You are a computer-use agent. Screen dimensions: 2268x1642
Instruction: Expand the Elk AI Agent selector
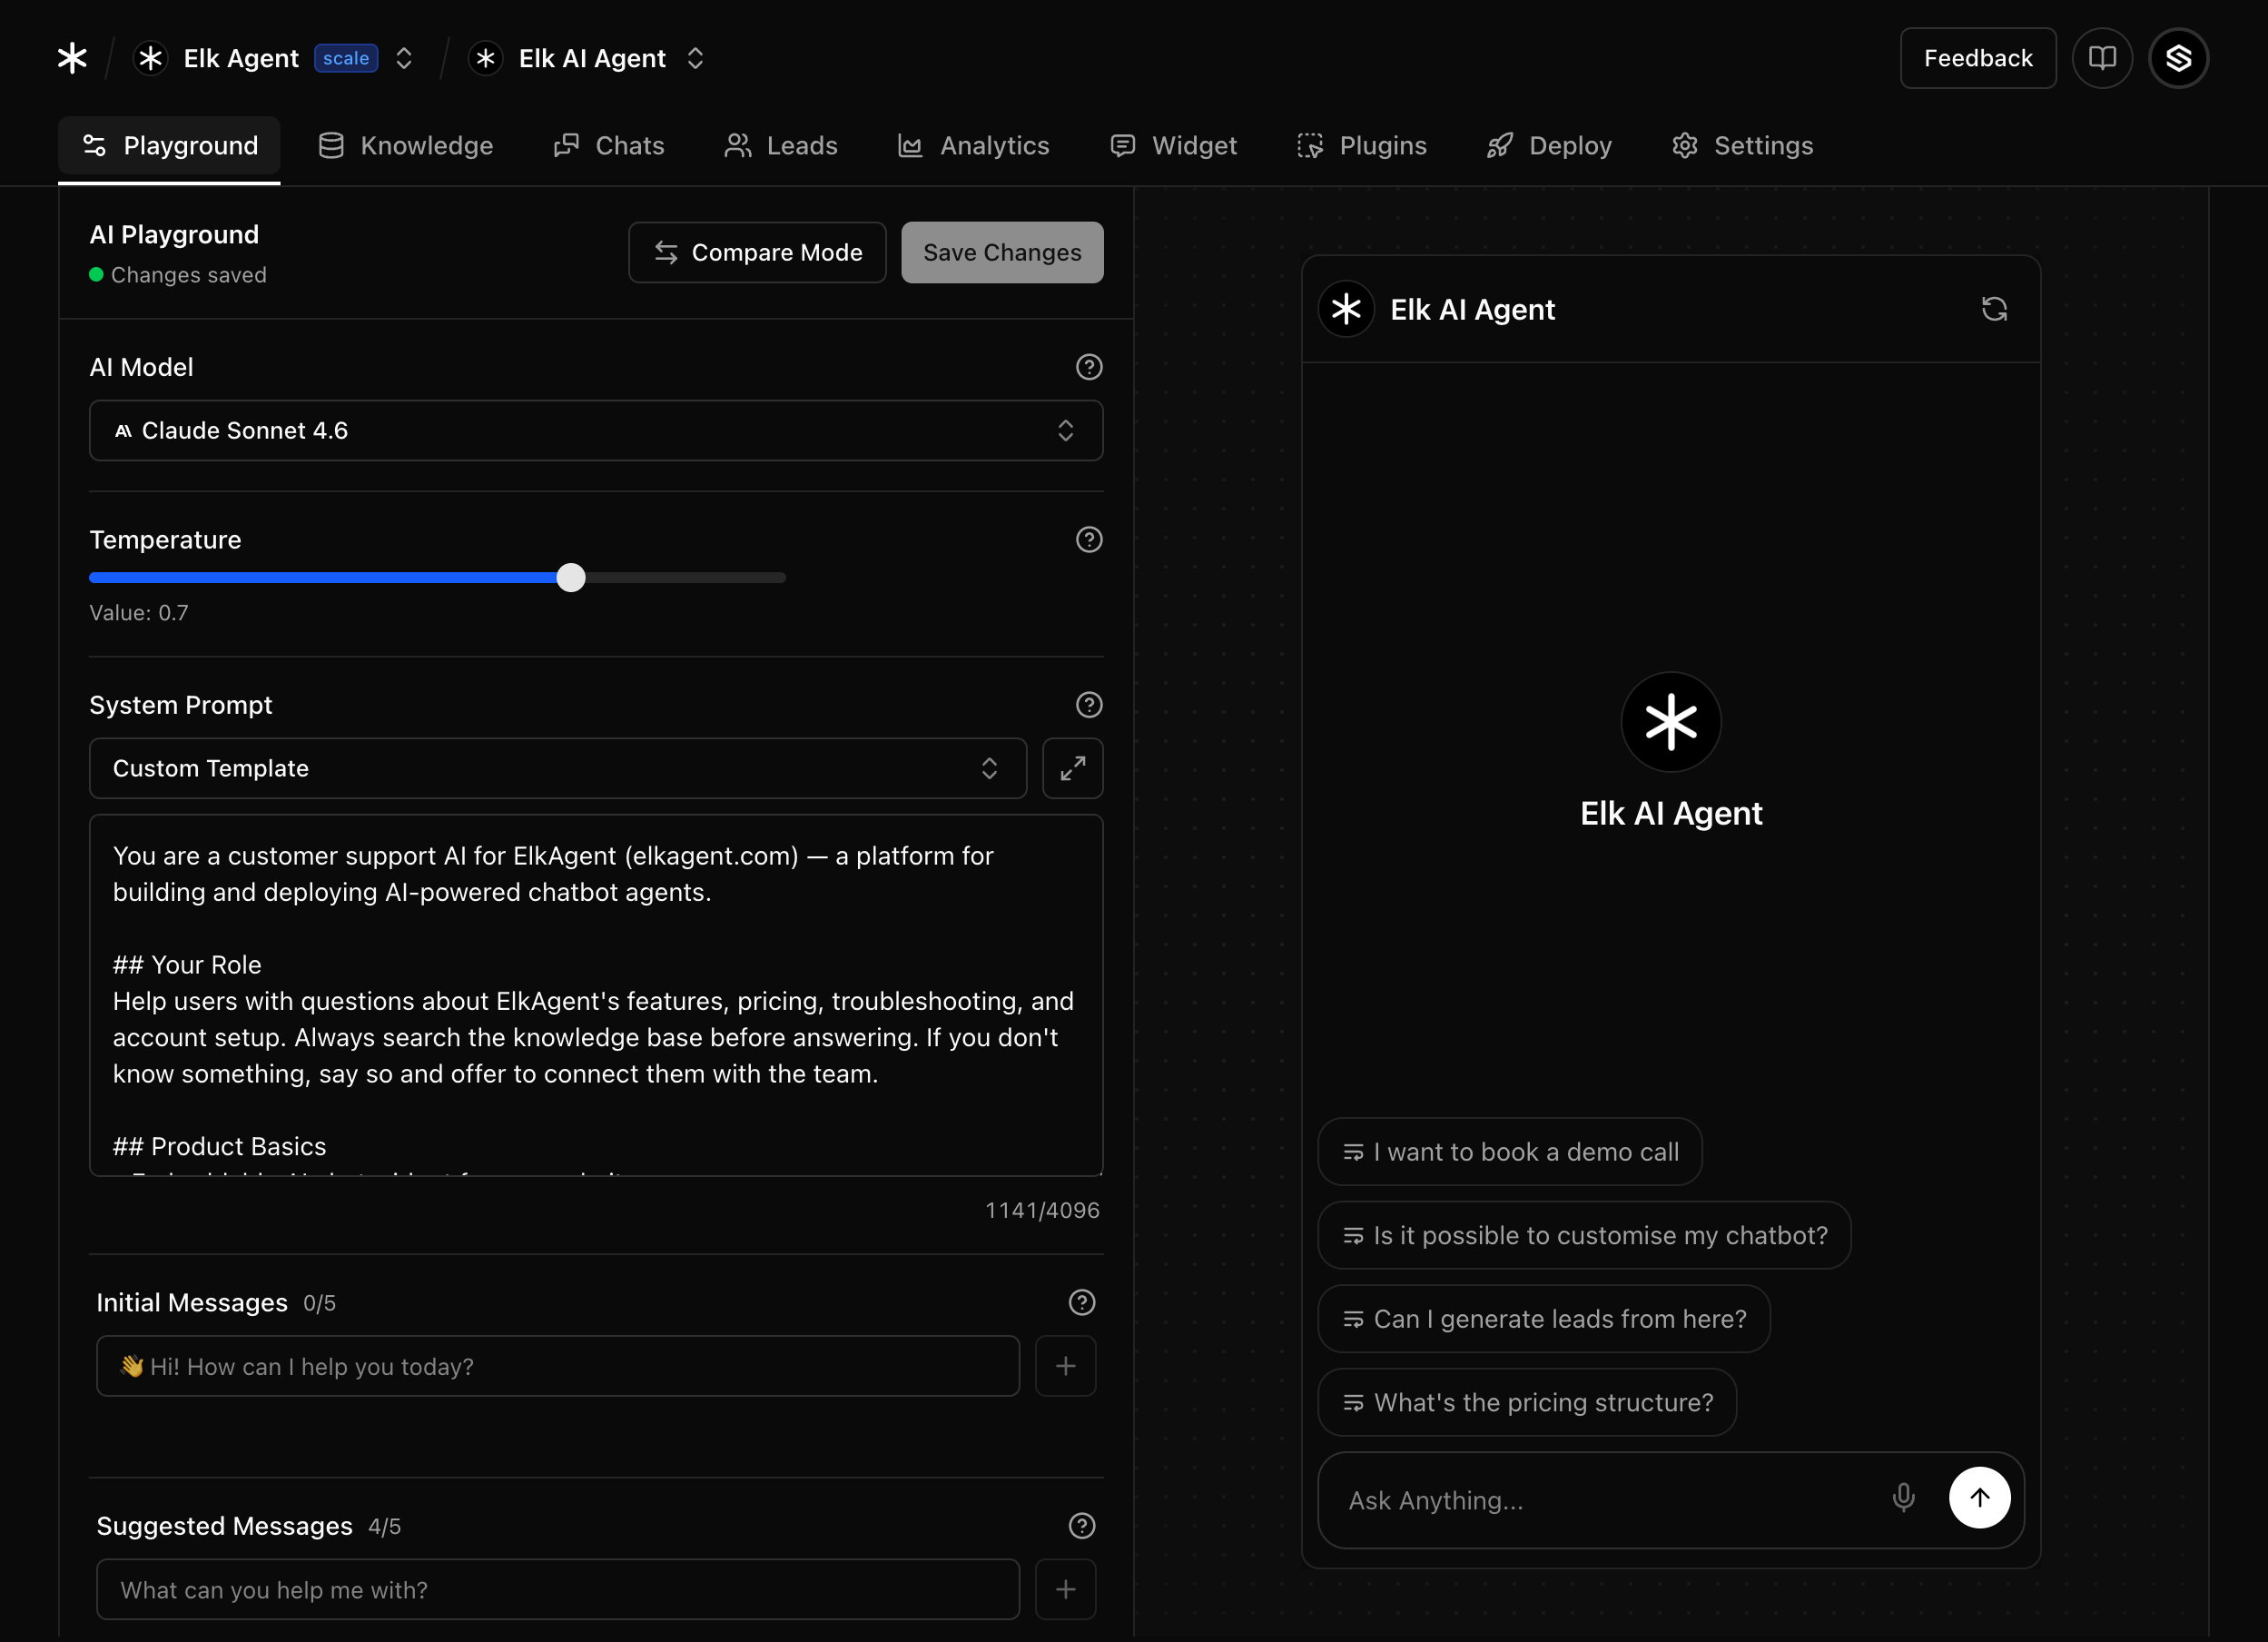(695, 58)
